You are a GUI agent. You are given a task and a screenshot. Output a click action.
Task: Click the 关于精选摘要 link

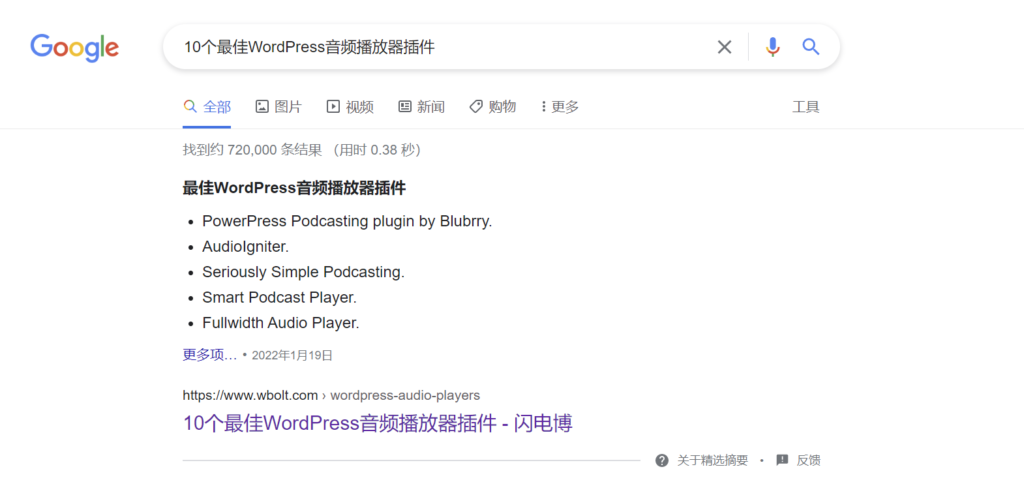tap(712, 460)
